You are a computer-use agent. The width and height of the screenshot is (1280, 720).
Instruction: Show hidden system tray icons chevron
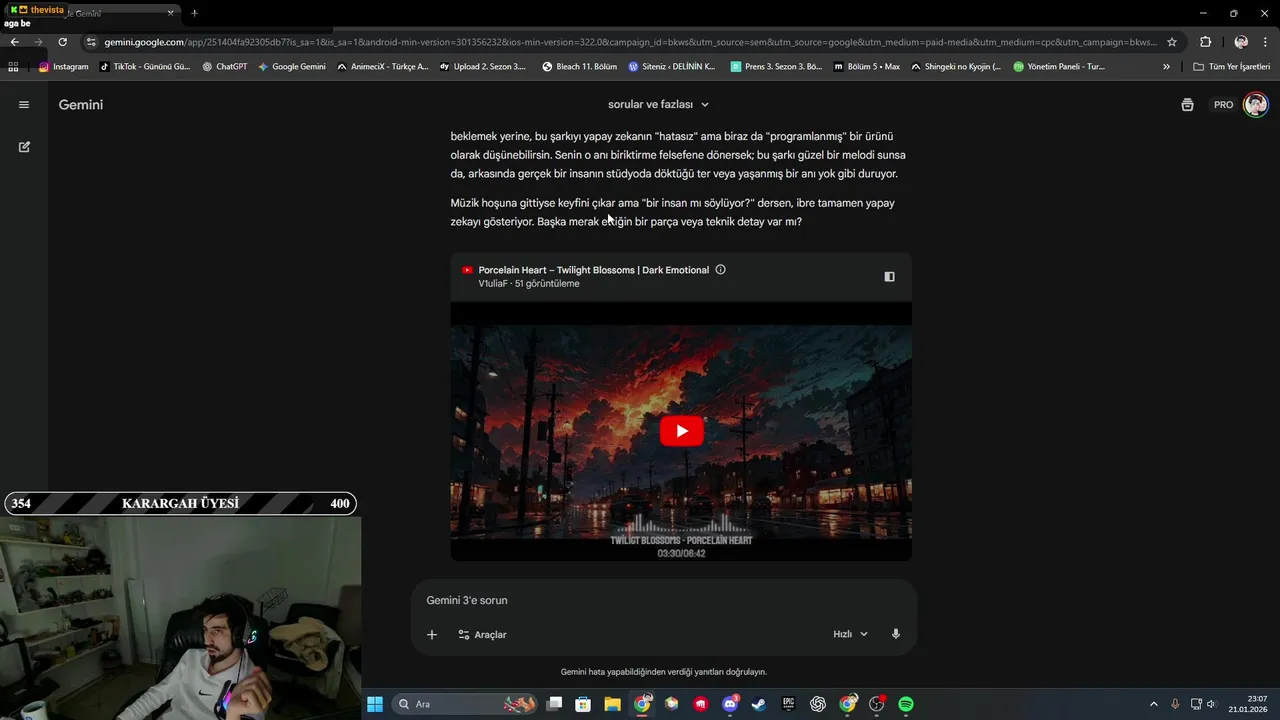(1153, 704)
